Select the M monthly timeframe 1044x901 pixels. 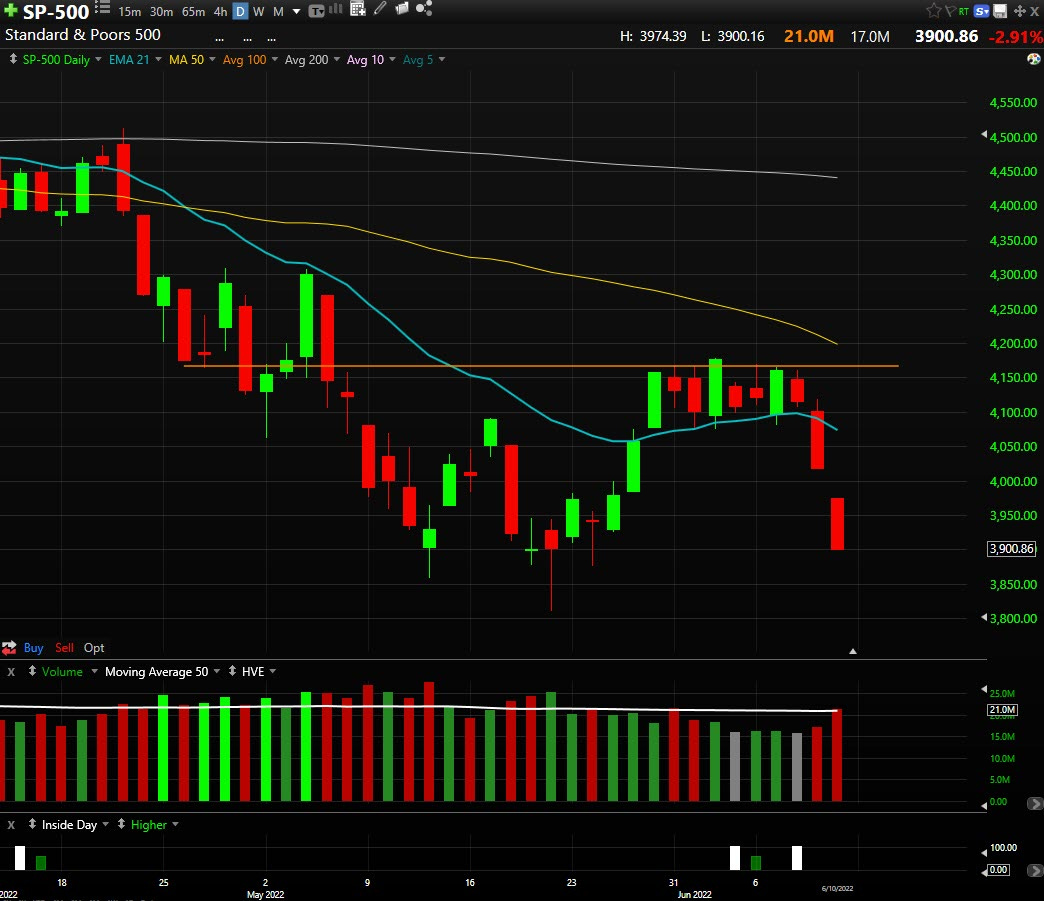pos(278,12)
